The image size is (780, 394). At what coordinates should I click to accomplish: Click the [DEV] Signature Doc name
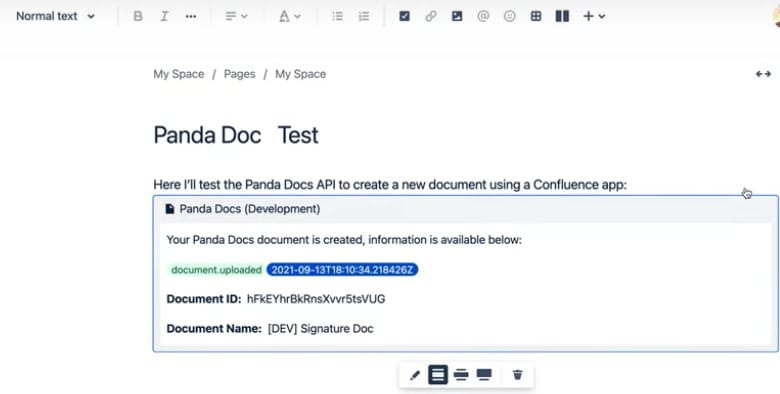coord(320,329)
